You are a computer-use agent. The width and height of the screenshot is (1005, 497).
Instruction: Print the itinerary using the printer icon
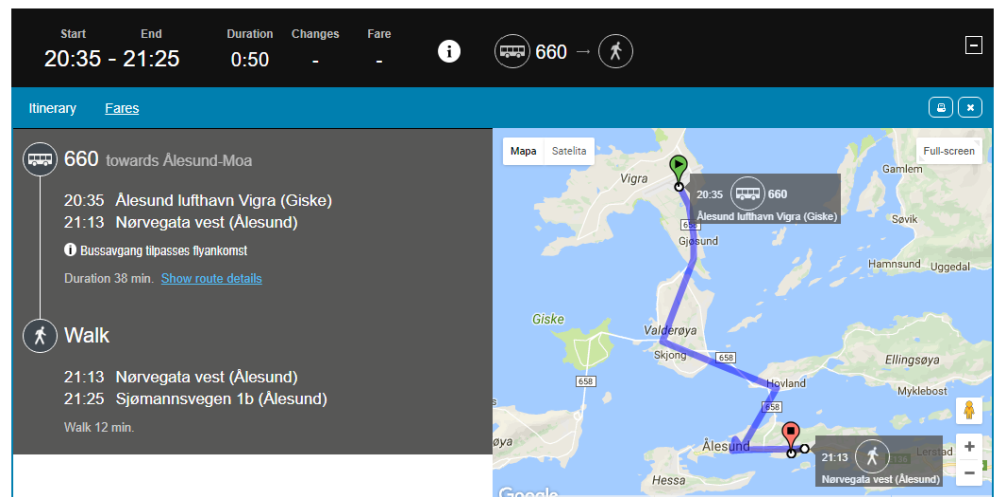point(941,108)
